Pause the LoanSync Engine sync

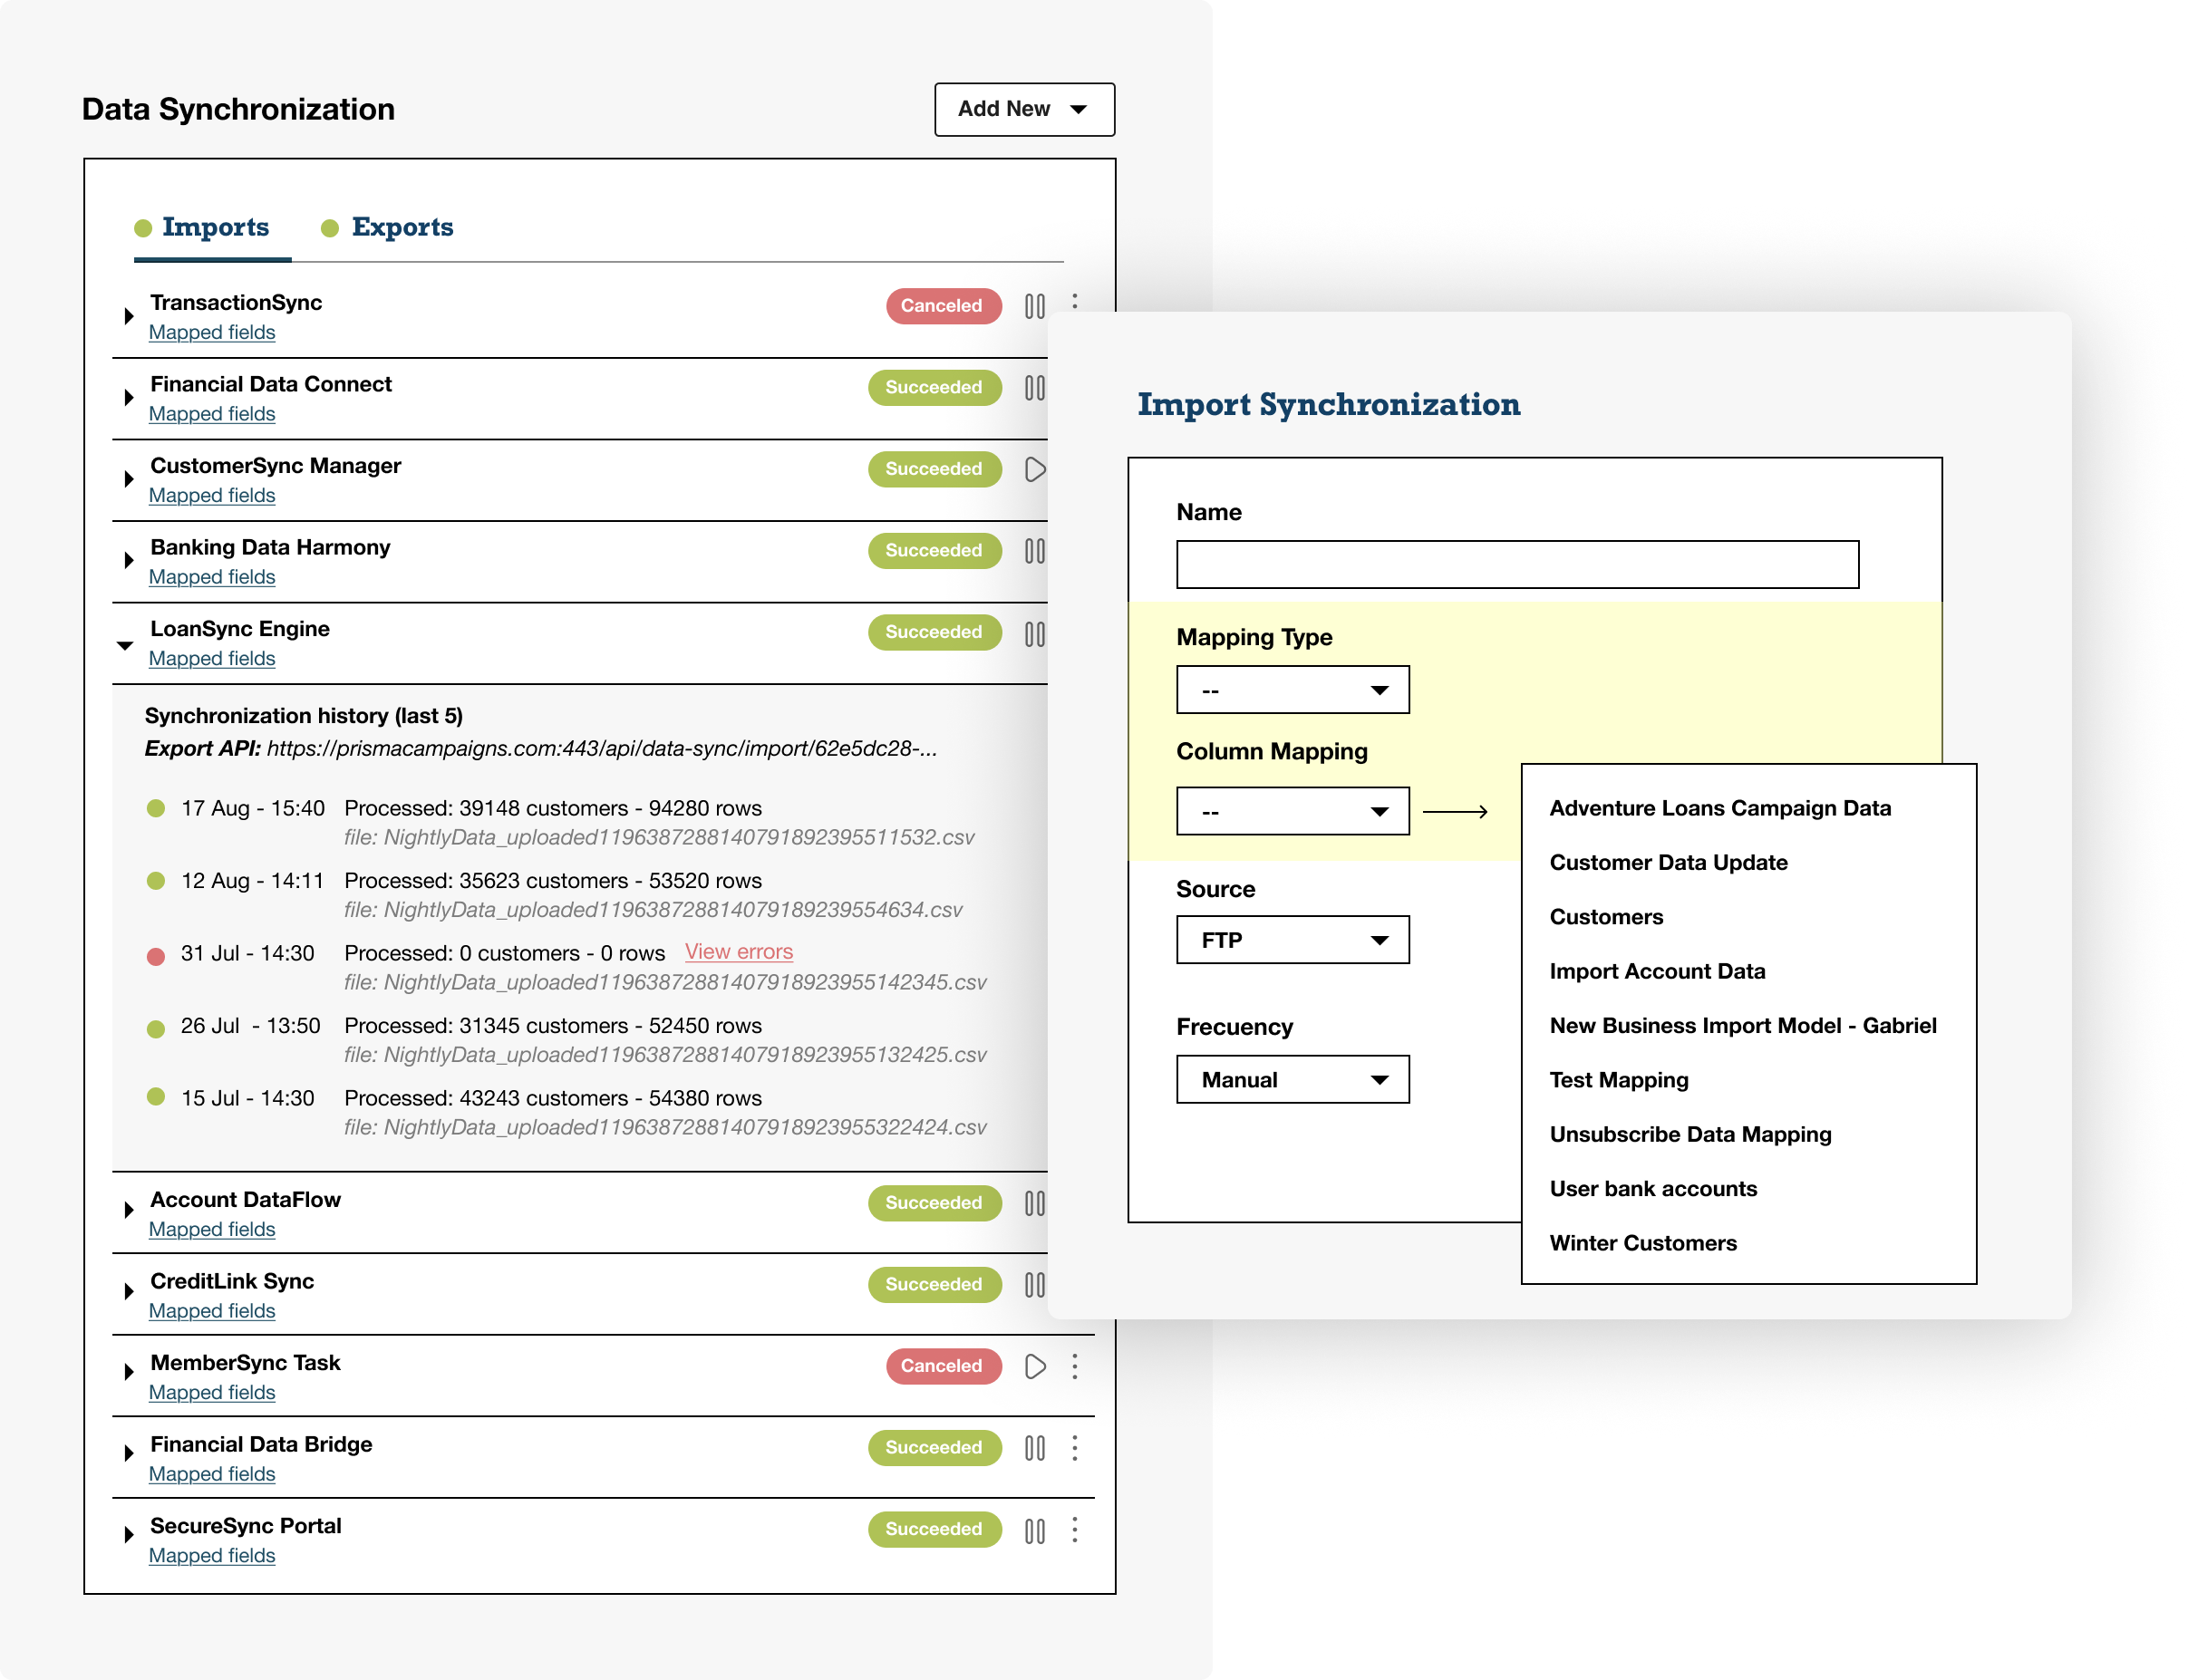coord(1034,633)
